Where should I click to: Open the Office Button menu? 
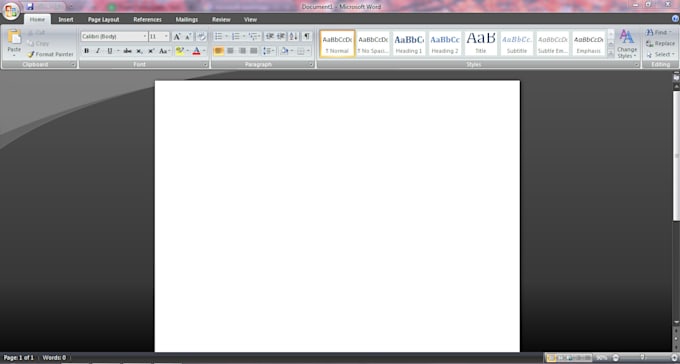(10, 11)
